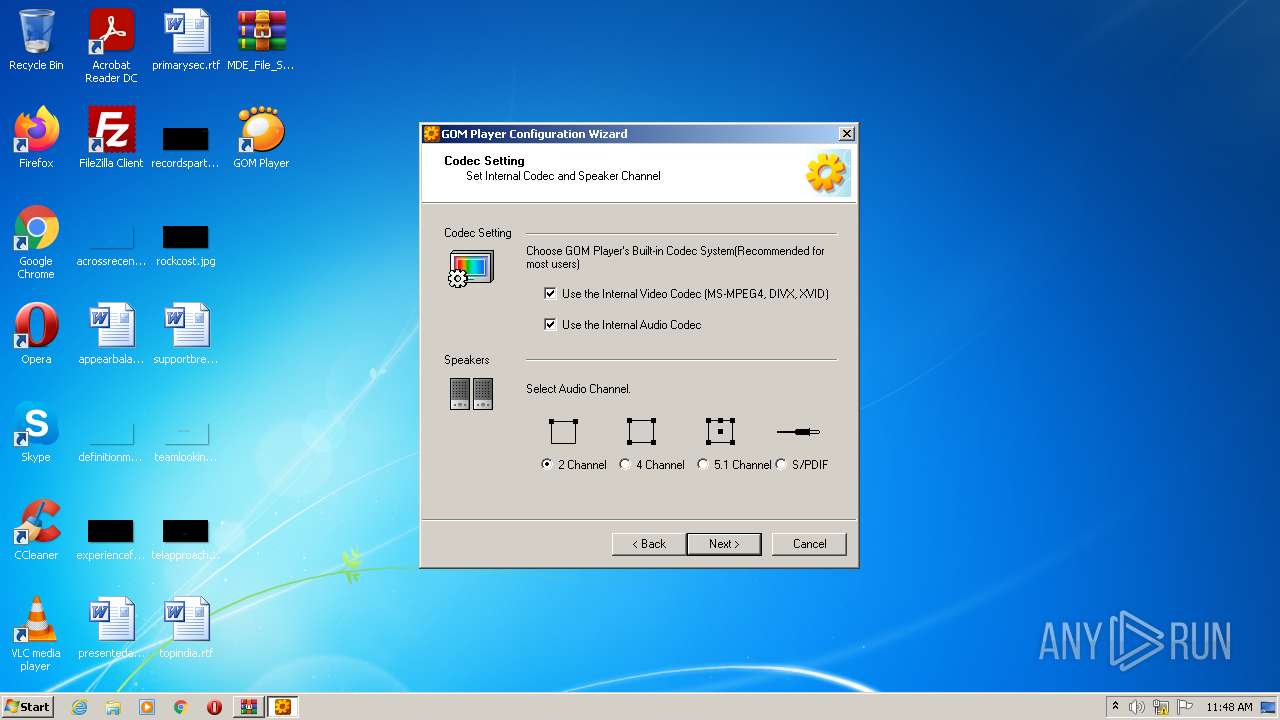
Task: Select the telapproach file icon
Action: tap(186, 538)
